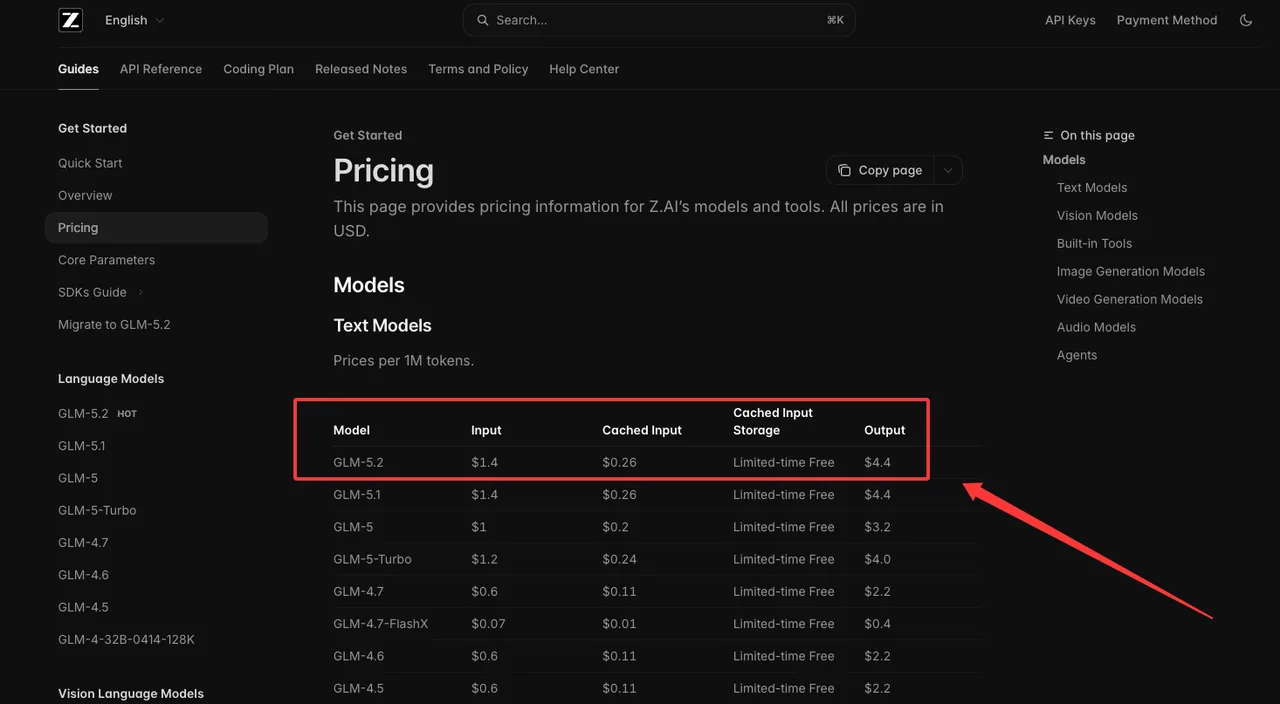Jump to Video Generation Models section
The height and width of the screenshot is (704, 1280).
[x=1130, y=299]
